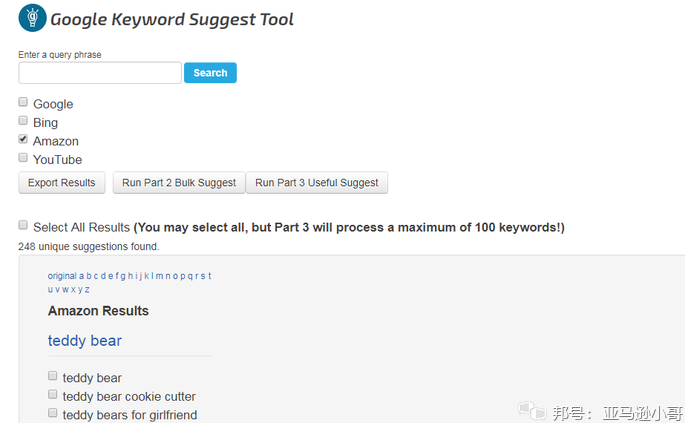Tick the Bing source checkbox
The image size is (685, 423).
[x=23, y=122]
